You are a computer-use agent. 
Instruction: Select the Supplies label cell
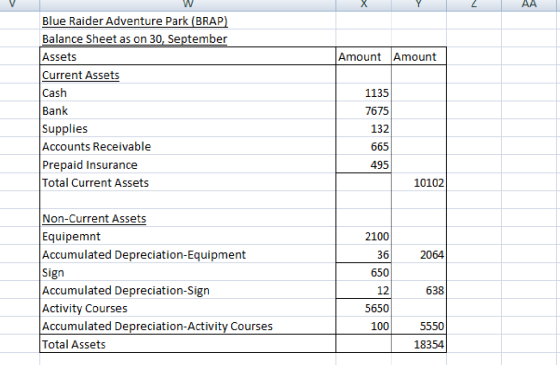(x=188, y=129)
